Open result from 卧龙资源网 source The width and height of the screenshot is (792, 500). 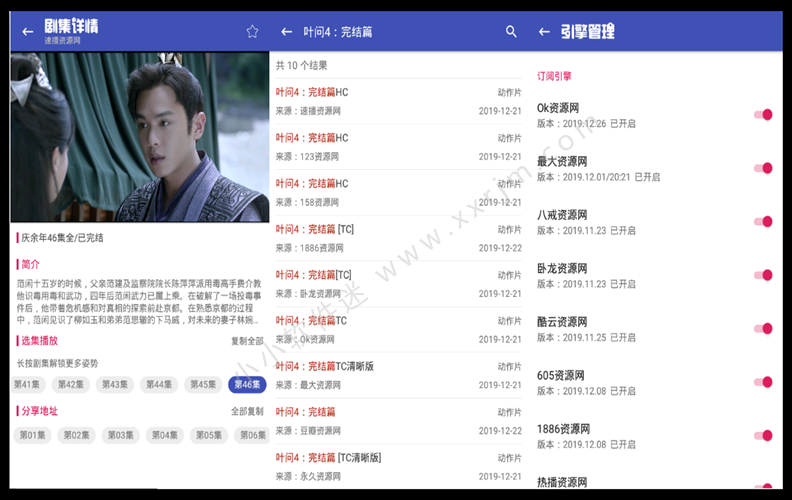pos(399,284)
